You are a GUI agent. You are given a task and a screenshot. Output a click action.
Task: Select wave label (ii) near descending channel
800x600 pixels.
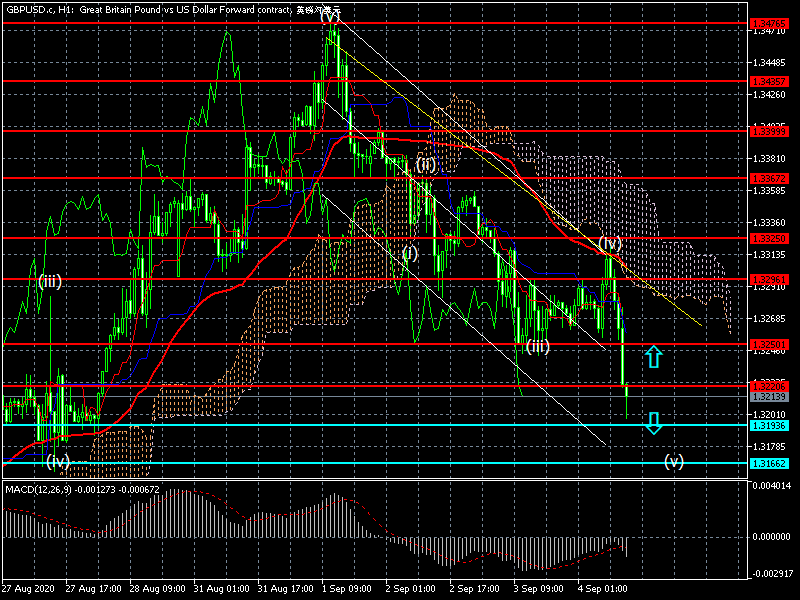click(x=427, y=165)
